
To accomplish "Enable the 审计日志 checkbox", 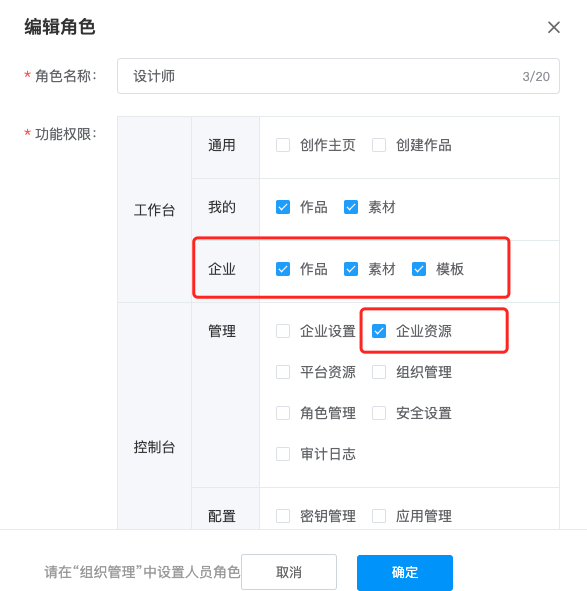I will coord(283,454).
